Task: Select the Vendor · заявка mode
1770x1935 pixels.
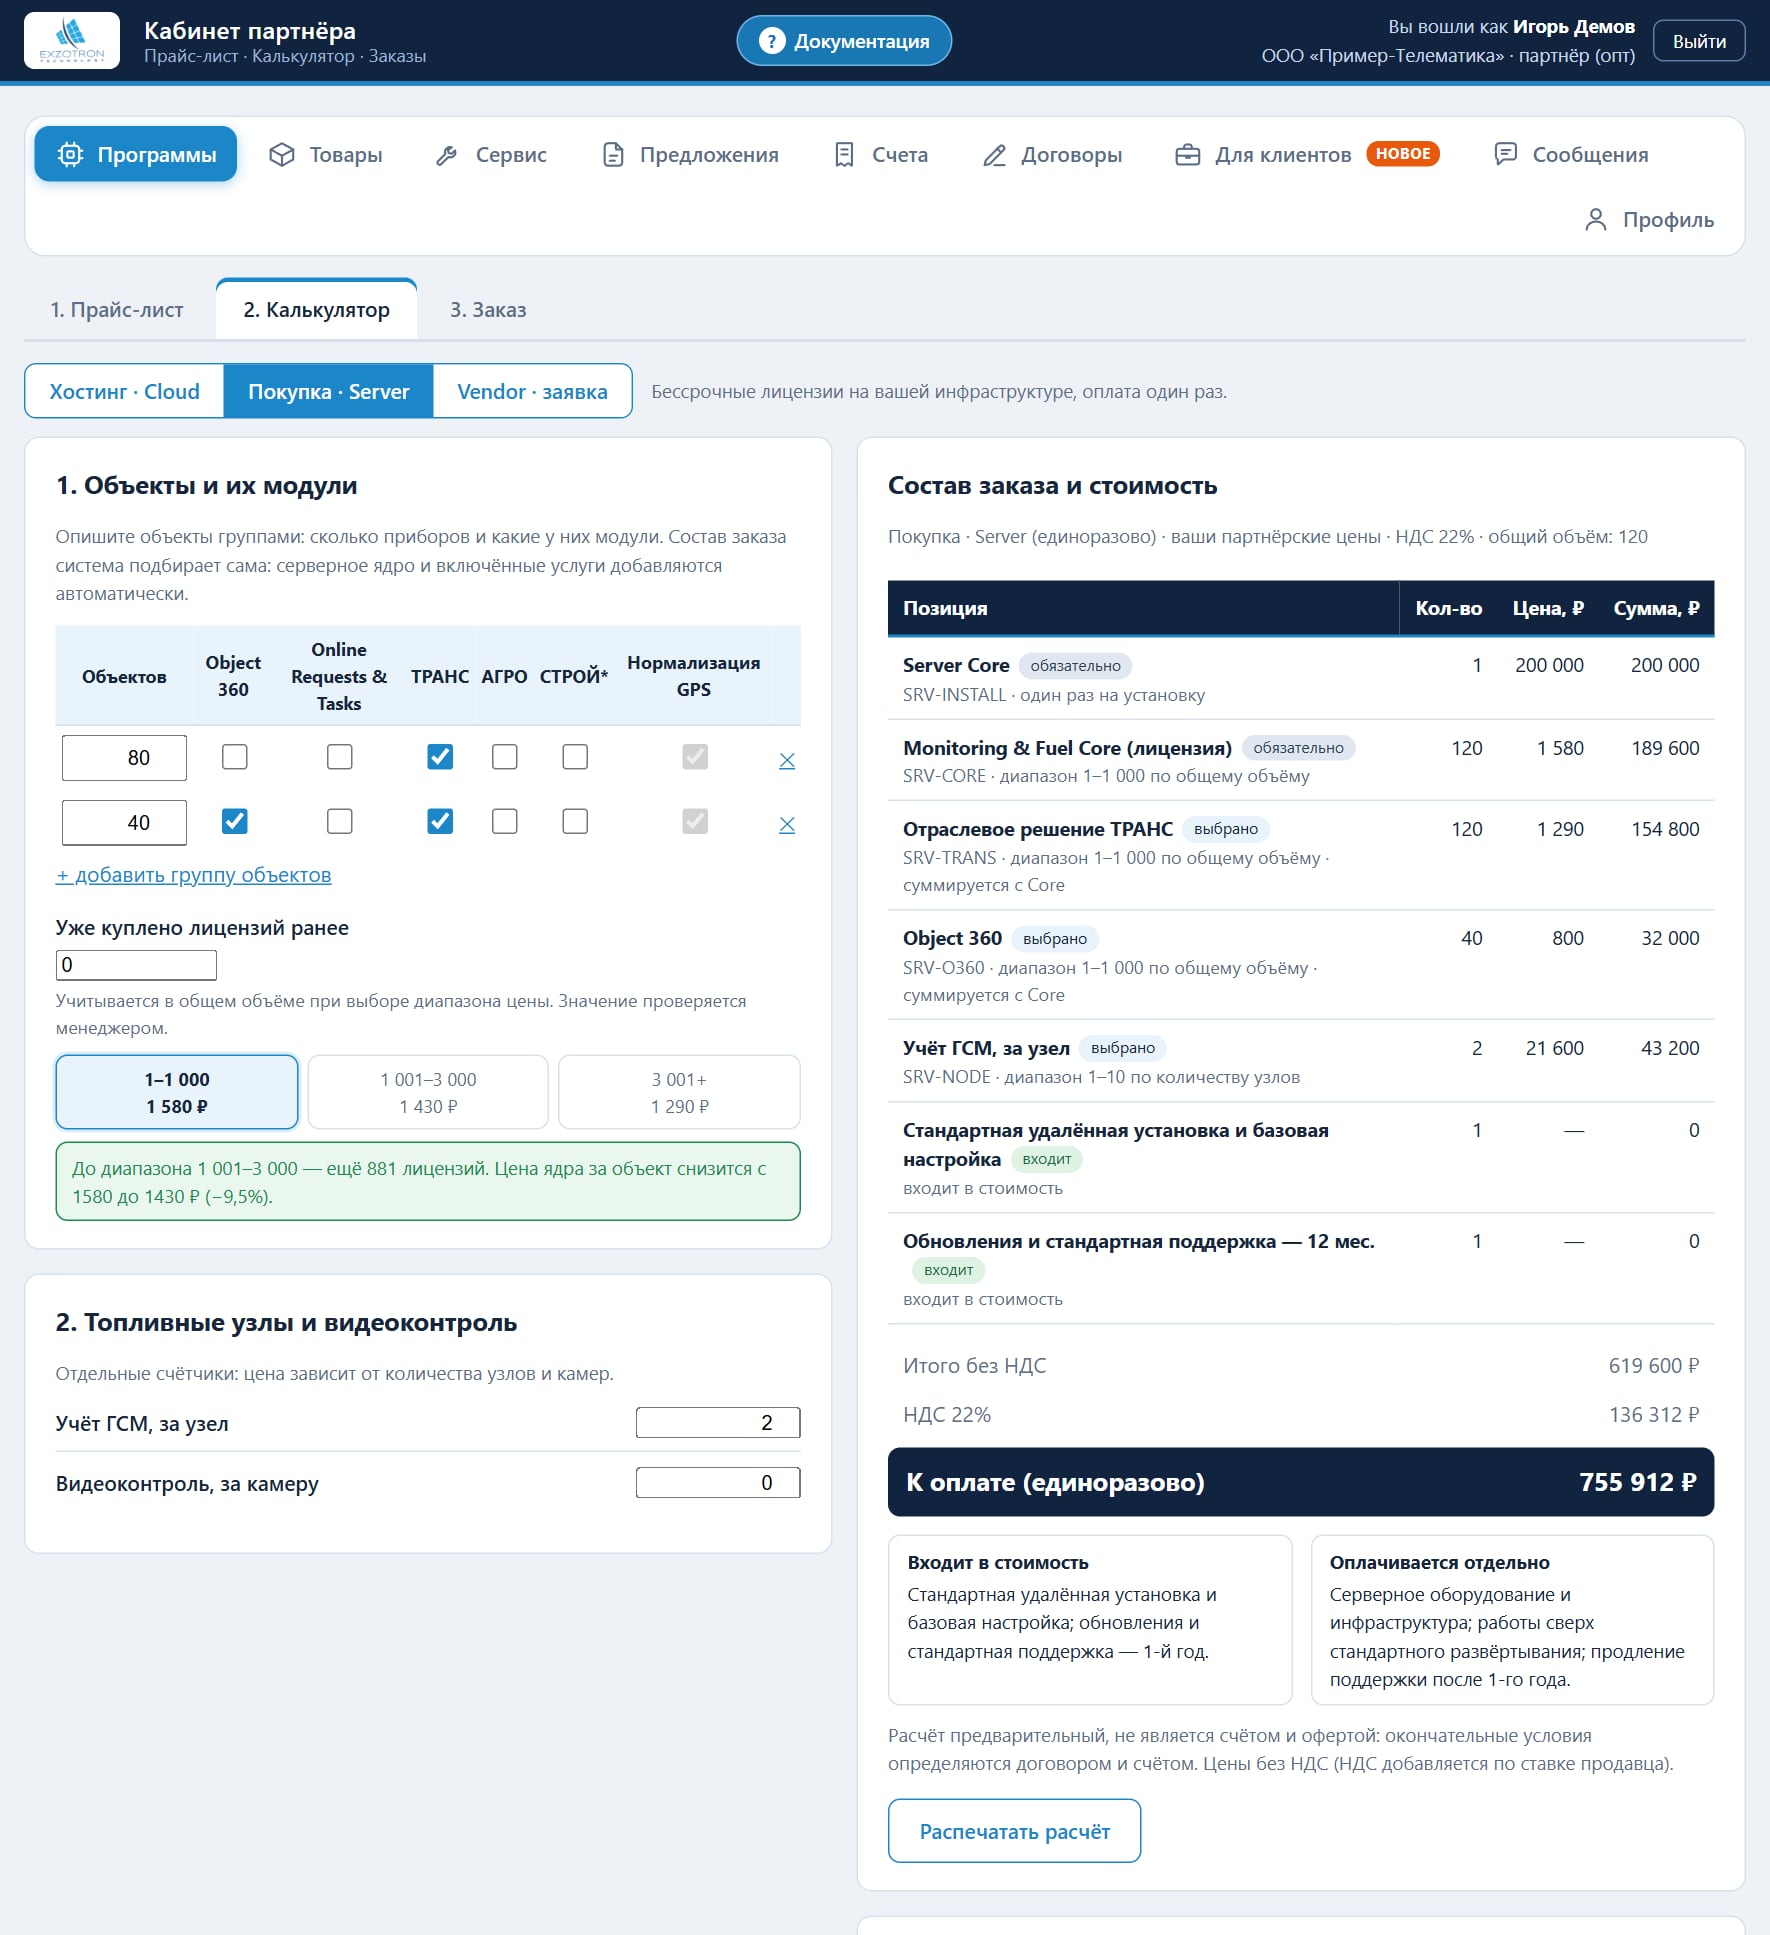Action: click(x=532, y=391)
